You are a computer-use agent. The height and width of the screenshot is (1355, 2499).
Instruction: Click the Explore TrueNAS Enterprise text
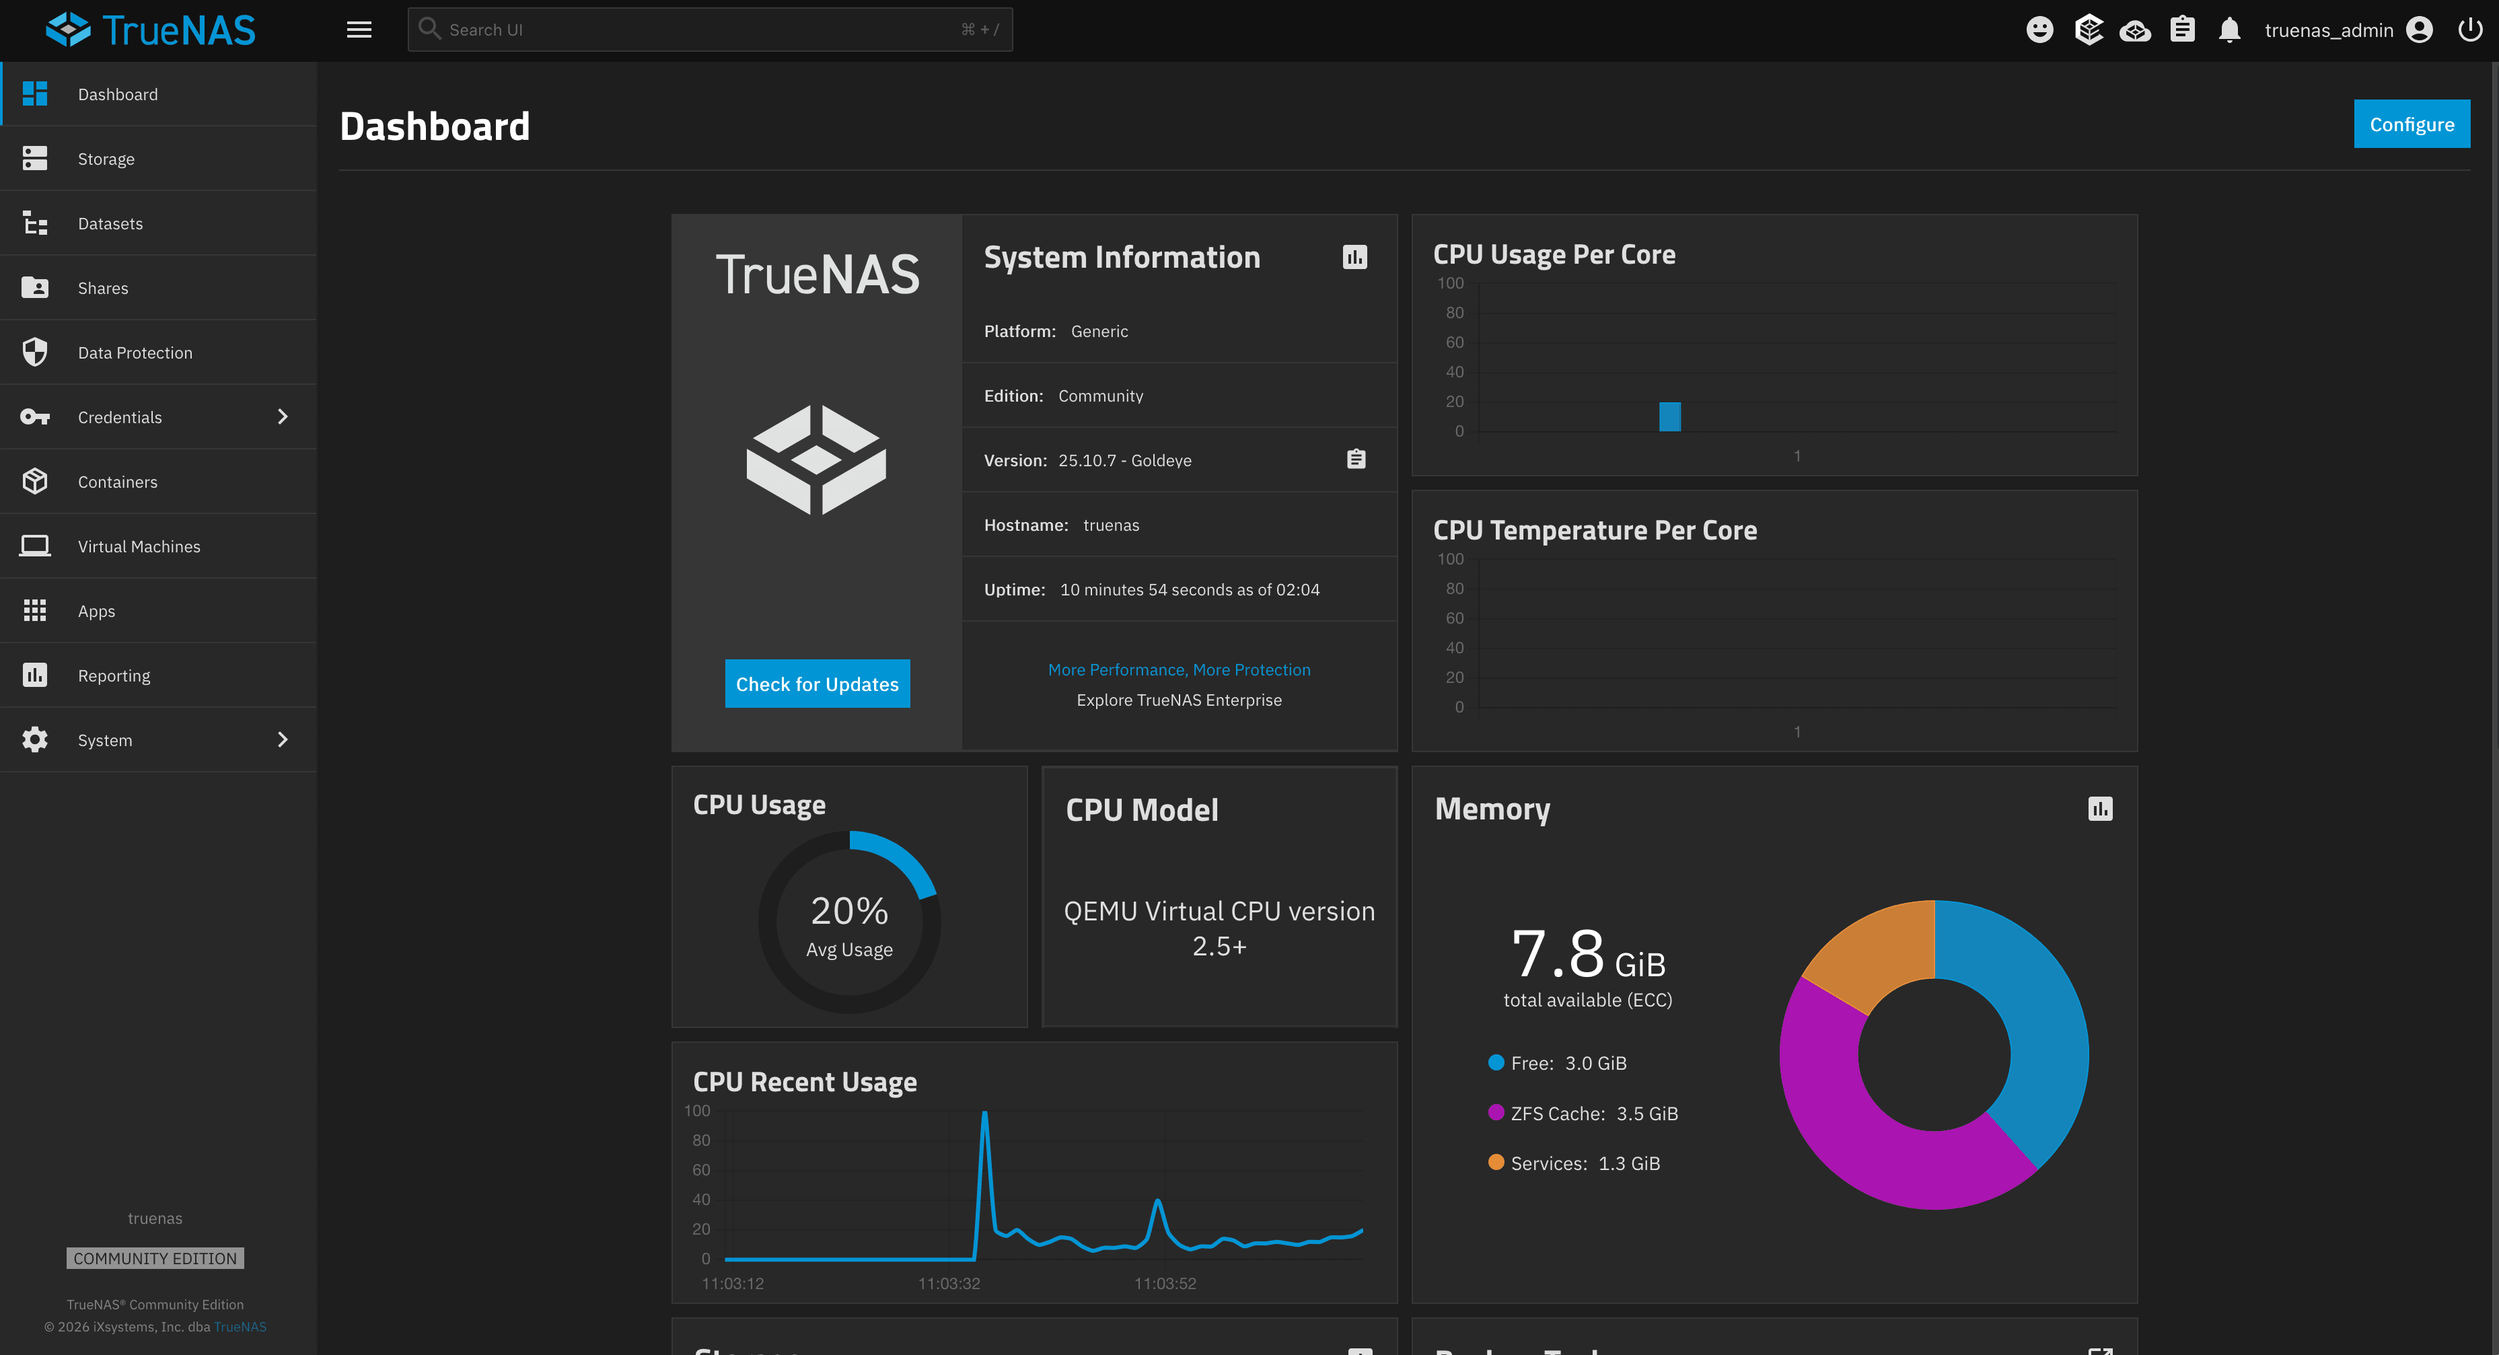tap(1179, 700)
